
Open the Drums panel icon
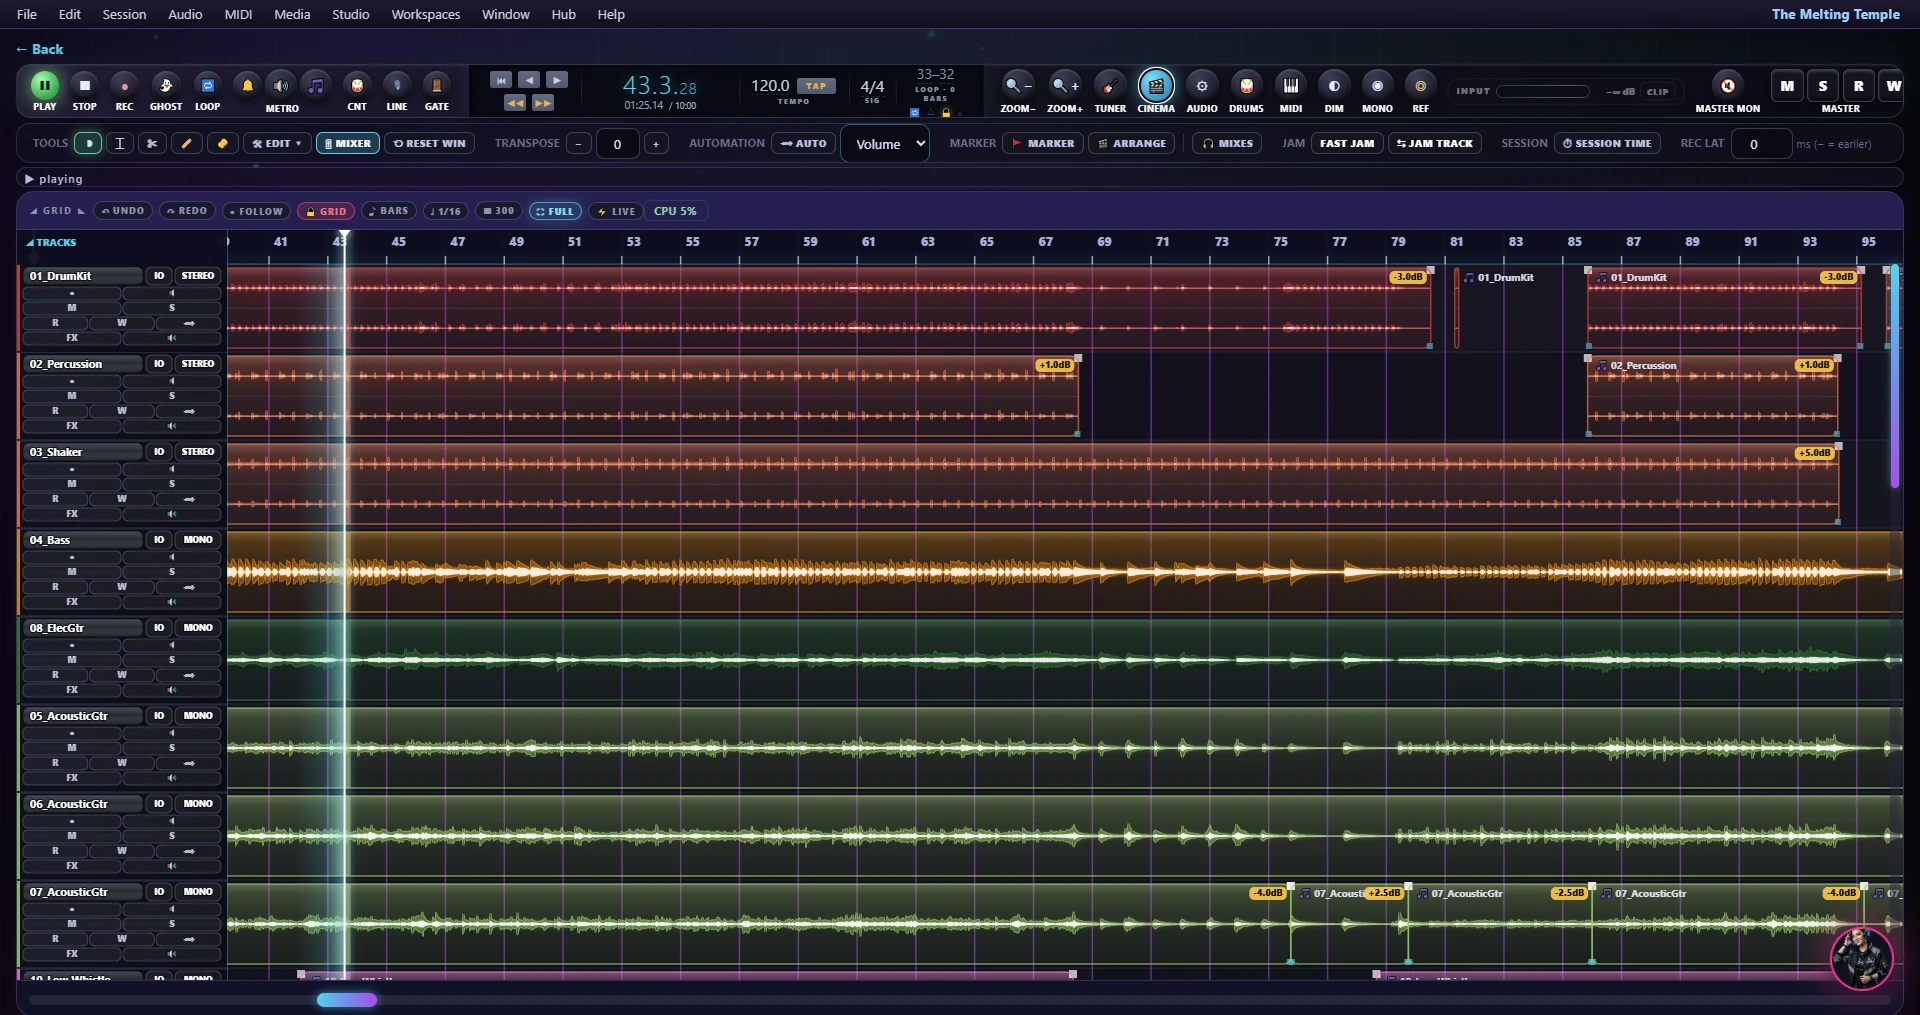click(x=1246, y=86)
